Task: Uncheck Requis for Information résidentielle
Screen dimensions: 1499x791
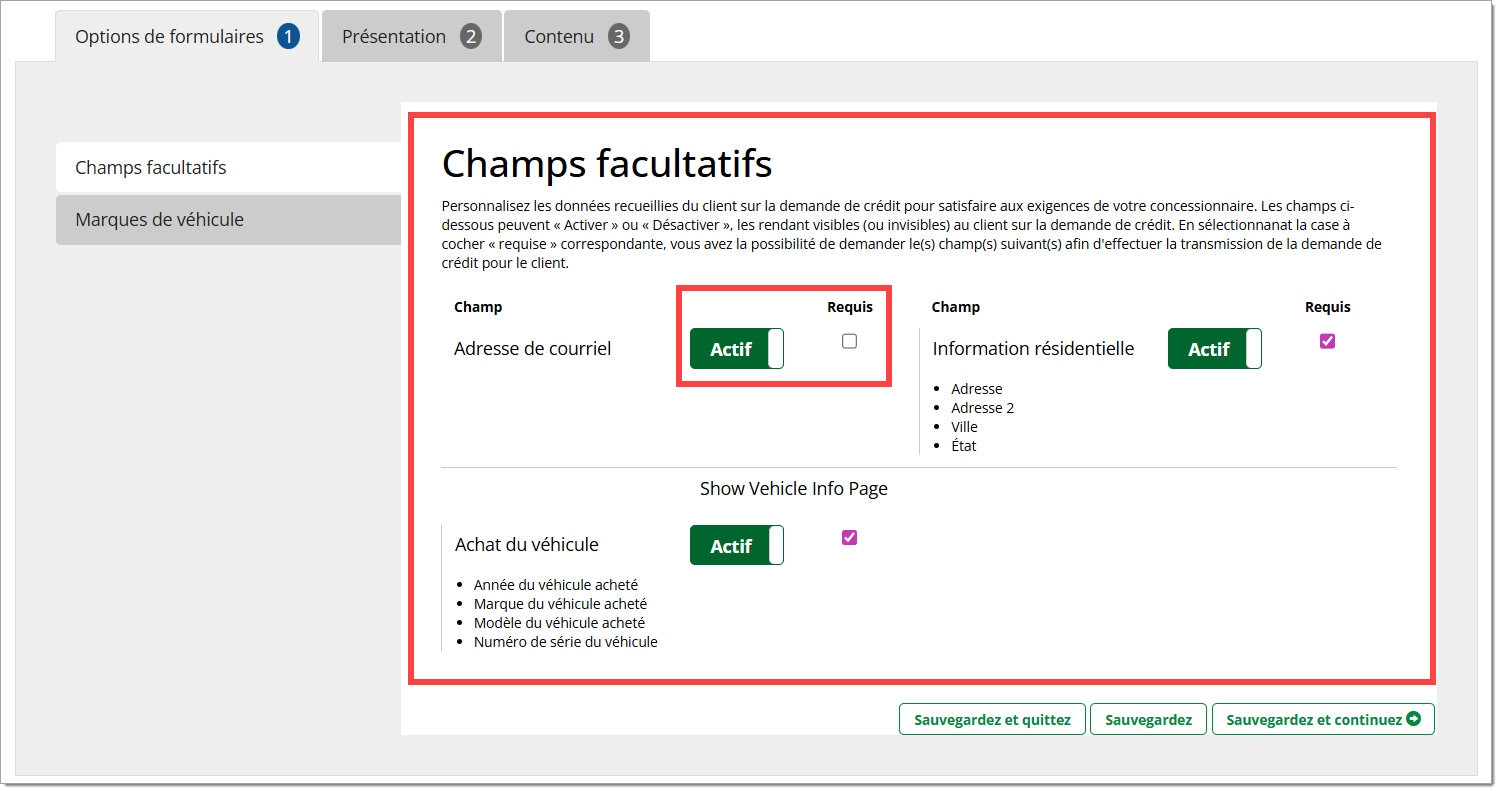Action: (x=1327, y=341)
